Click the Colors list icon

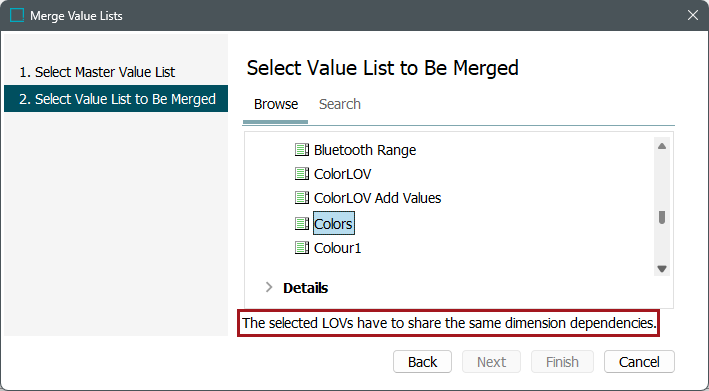pyautogui.click(x=302, y=223)
